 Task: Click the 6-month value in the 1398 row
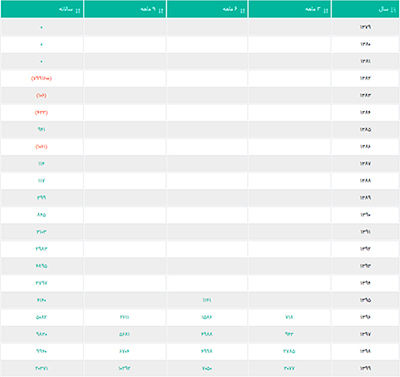point(207,351)
